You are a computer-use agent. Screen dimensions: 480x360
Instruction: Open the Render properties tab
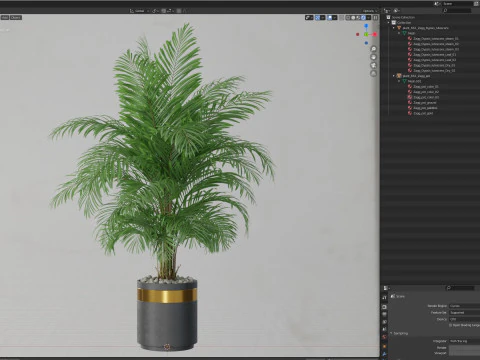click(384, 307)
